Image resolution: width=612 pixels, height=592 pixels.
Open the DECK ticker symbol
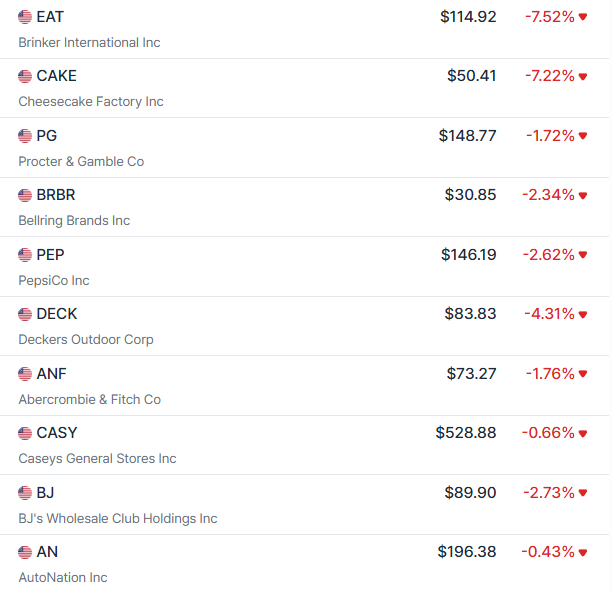(x=56, y=314)
